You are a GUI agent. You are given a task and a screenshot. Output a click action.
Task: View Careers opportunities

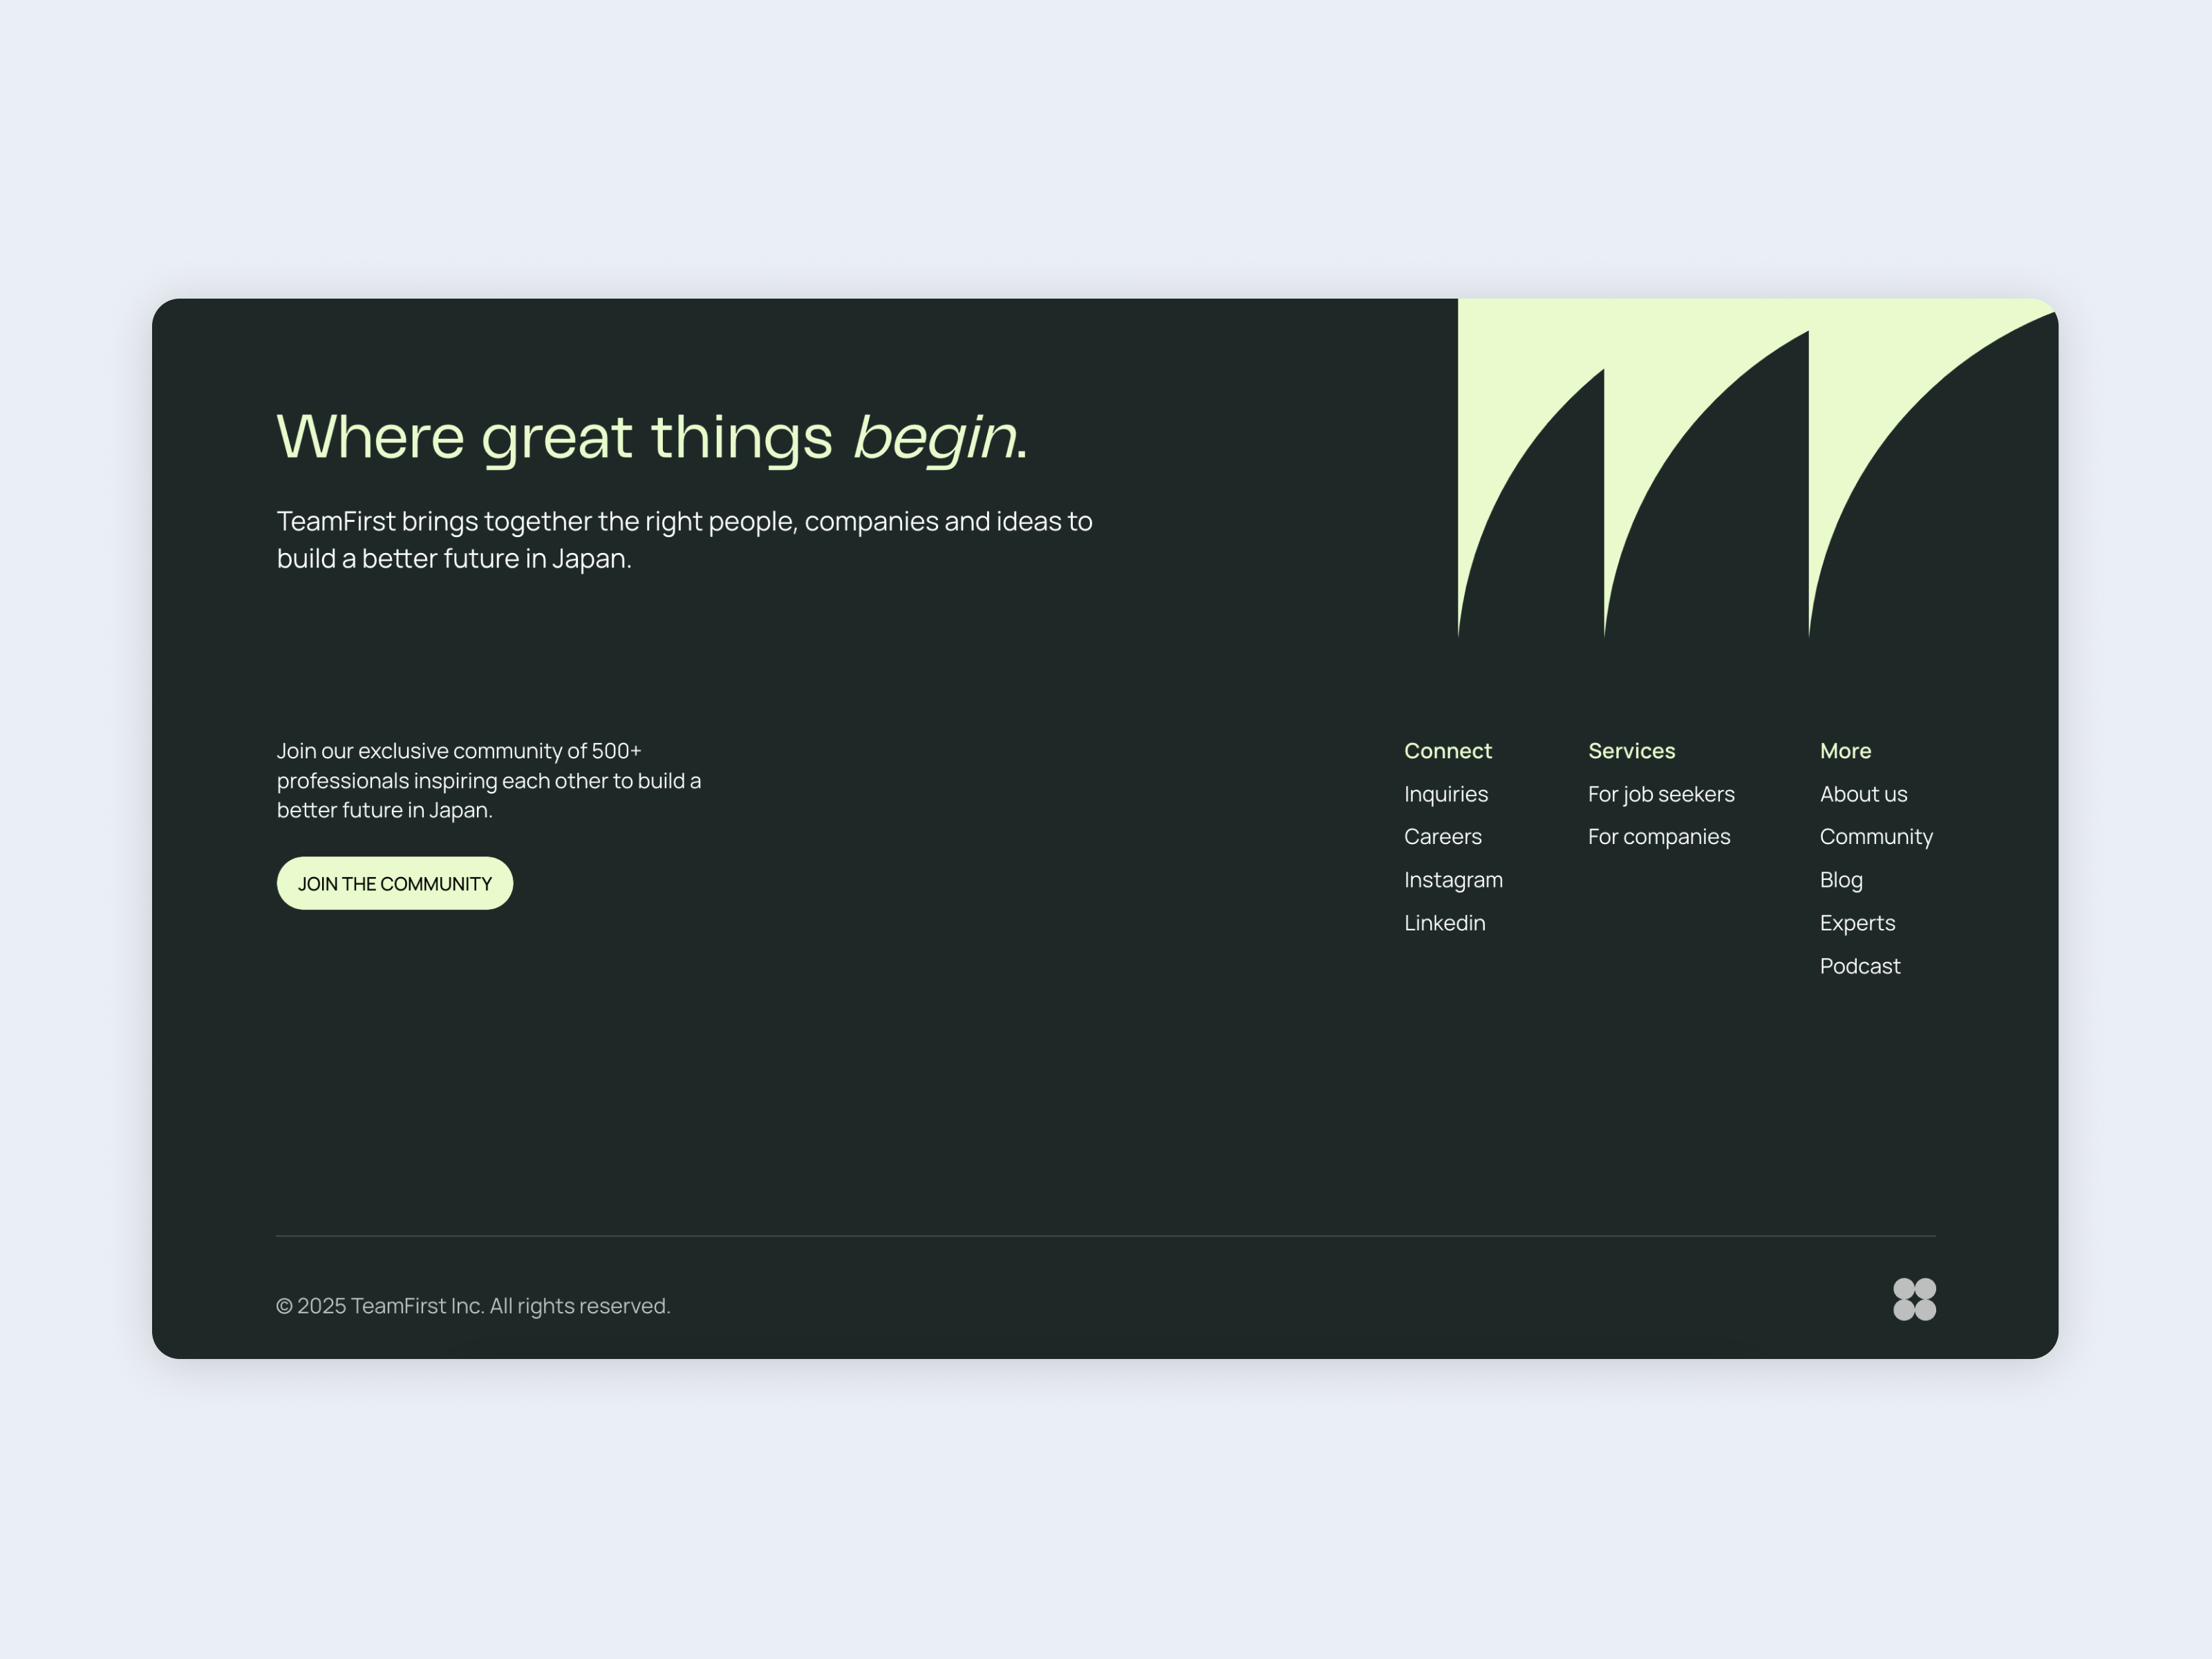[1443, 836]
